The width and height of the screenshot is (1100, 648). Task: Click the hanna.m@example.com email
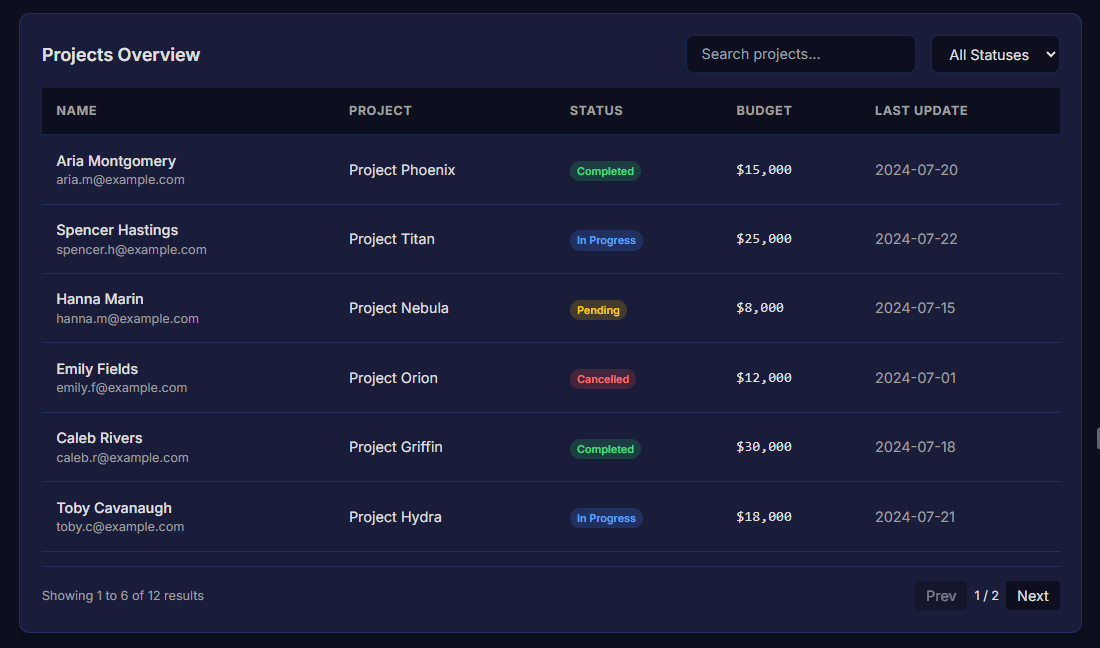(x=127, y=319)
